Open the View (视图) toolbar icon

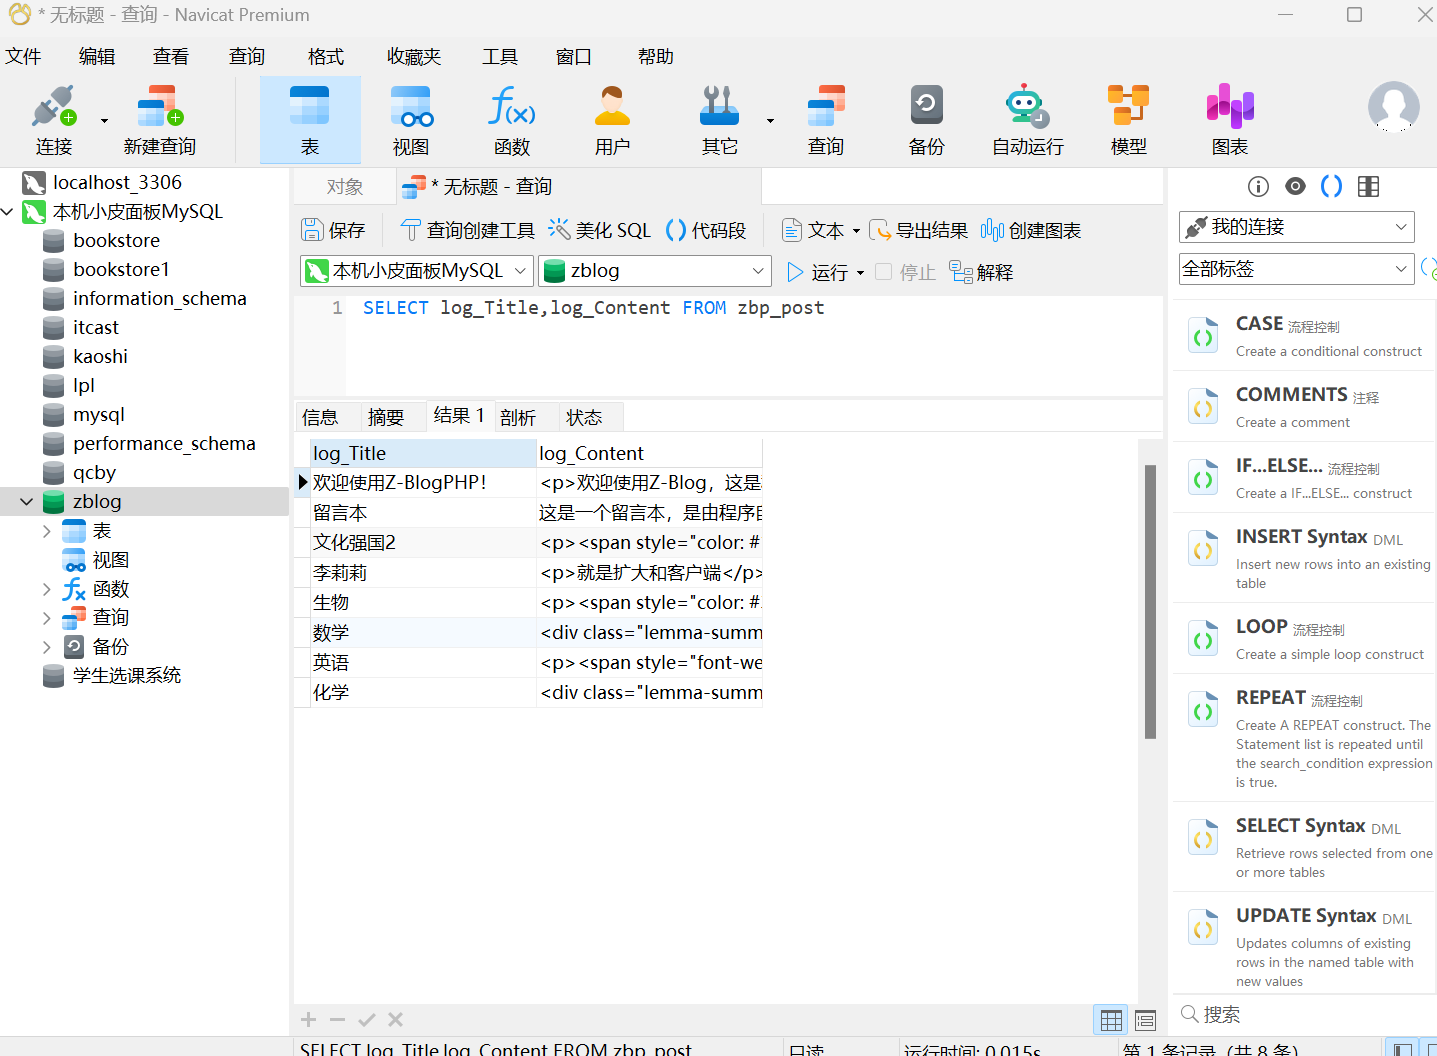(411, 120)
